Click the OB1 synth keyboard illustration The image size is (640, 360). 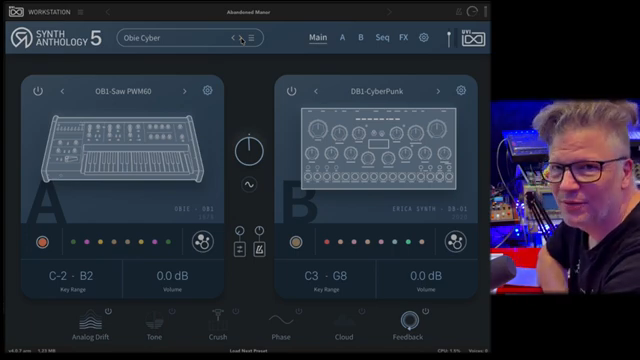[122, 149]
